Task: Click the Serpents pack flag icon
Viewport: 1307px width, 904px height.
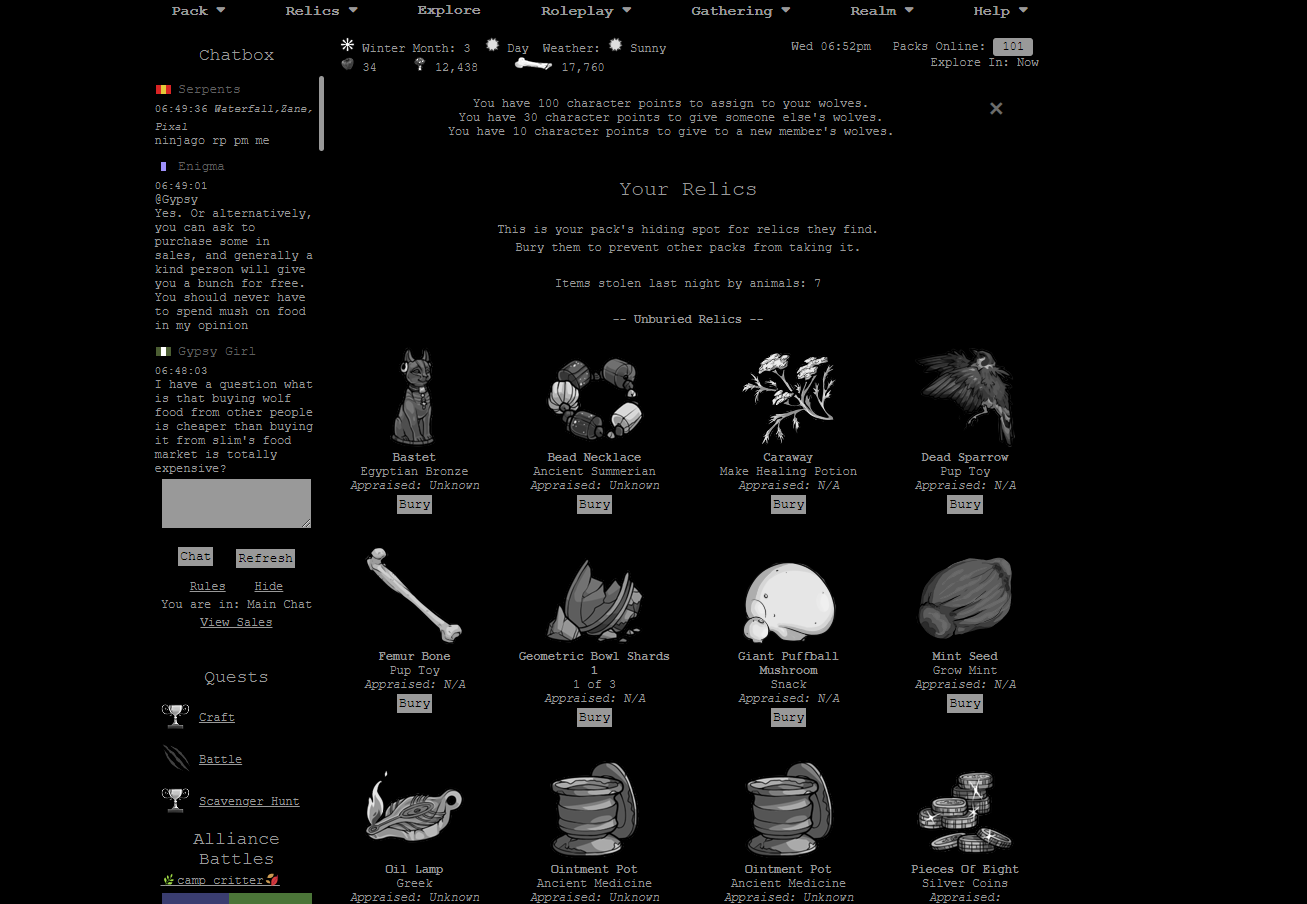Action: (x=163, y=89)
